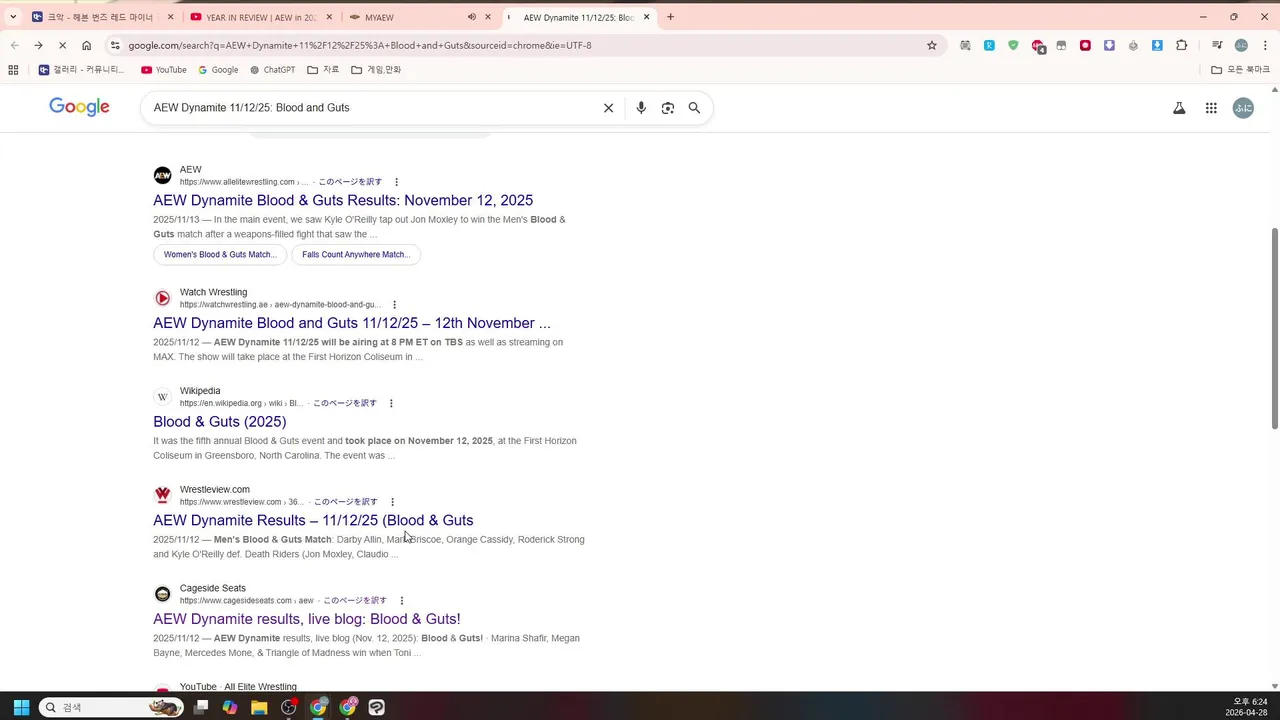
Task: Click the purple download arrow extension icon
Action: [1109, 45]
